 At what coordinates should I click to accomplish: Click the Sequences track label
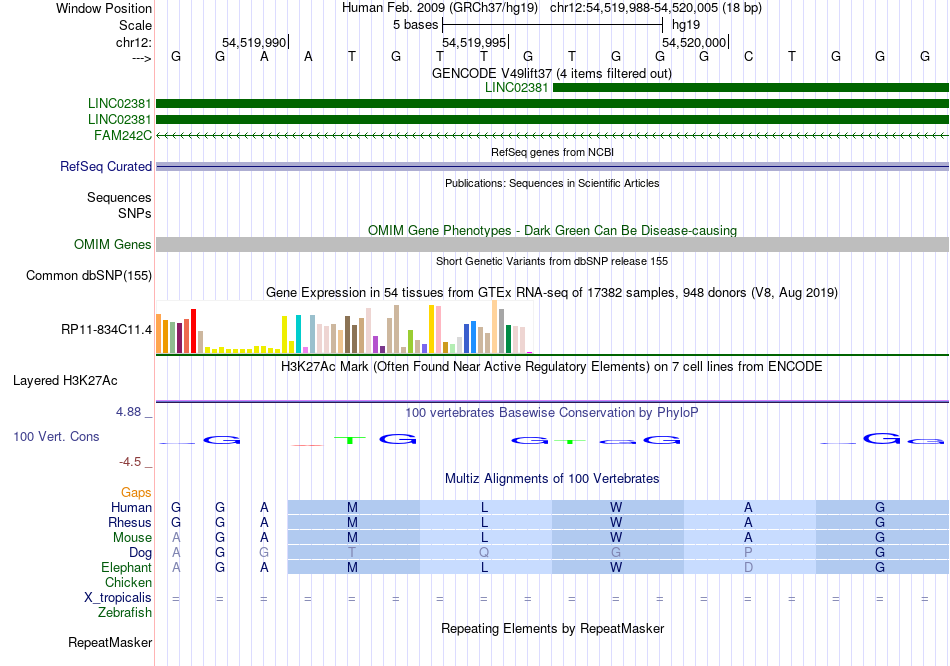tap(119, 198)
